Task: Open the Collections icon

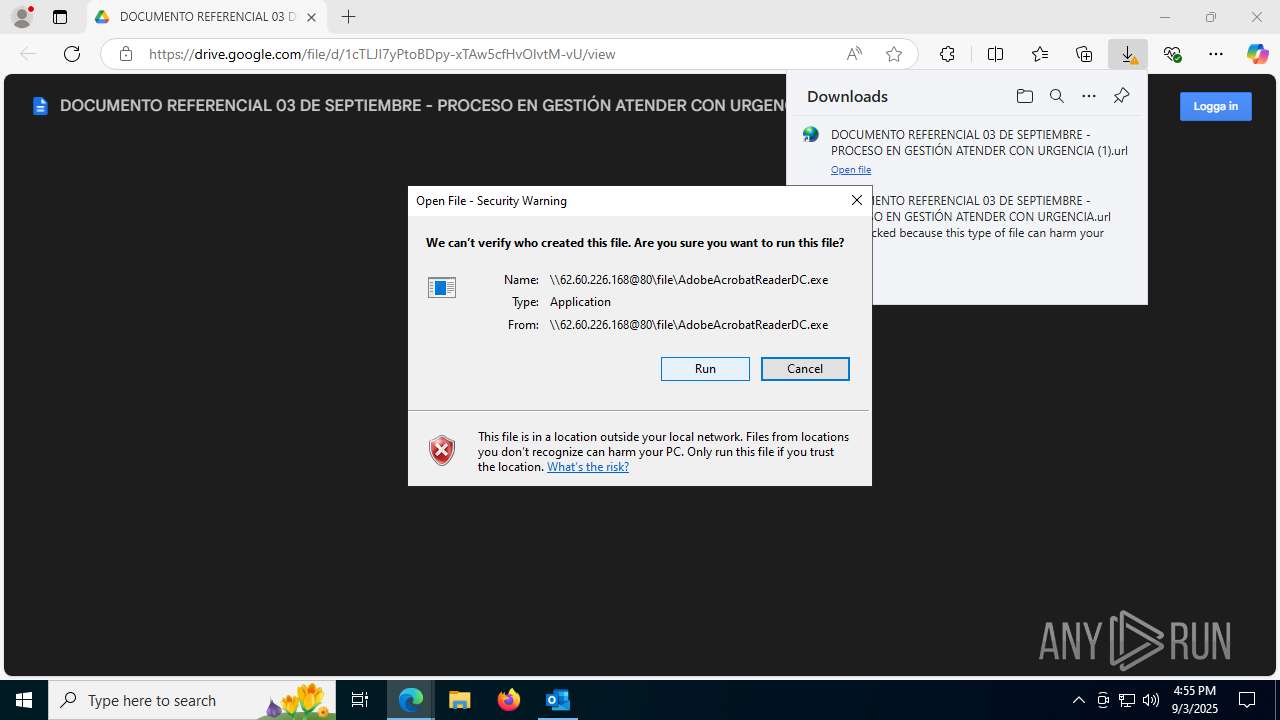Action: coord(1084,54)
